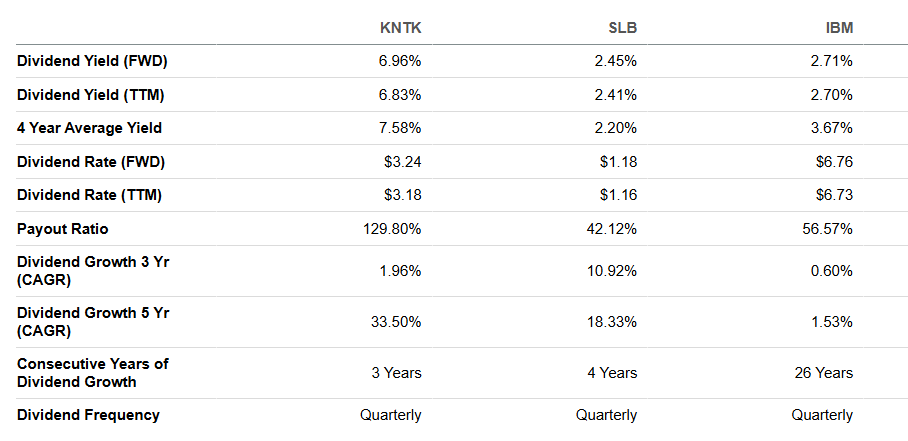Click Dividend Growth 3 Yr (CAGR) label
908x441 pixels.
(x=93, y=271)
